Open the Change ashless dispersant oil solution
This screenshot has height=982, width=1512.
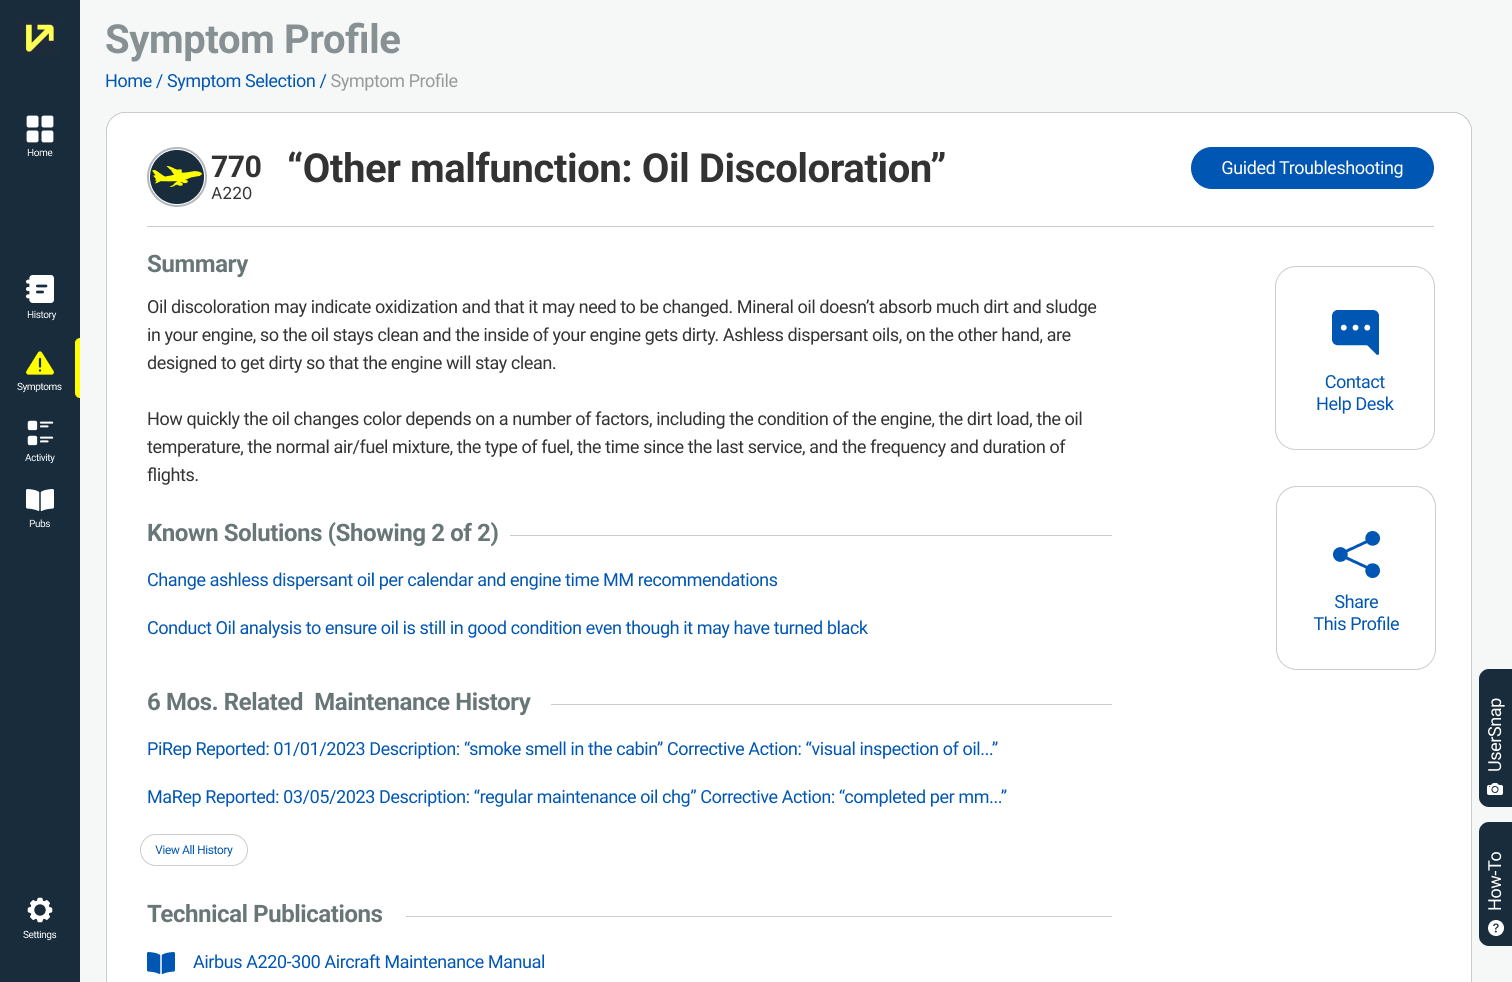tap(462, 580)
